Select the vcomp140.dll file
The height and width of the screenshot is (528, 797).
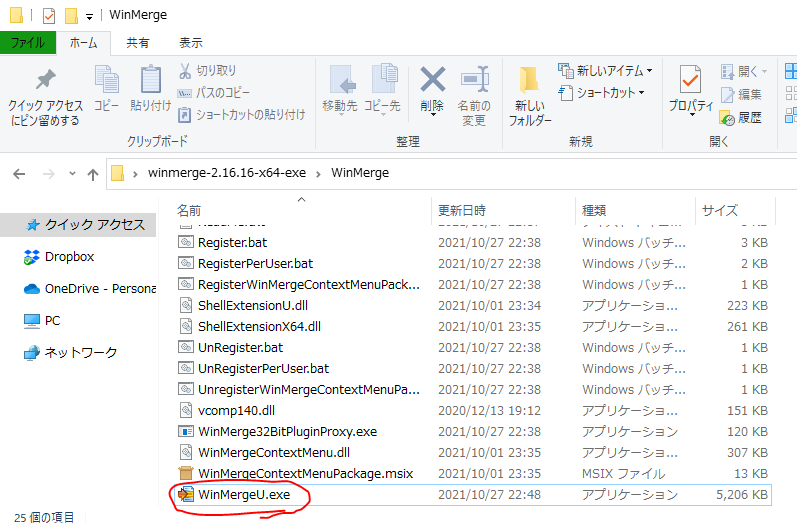click(x=236, y=411)
